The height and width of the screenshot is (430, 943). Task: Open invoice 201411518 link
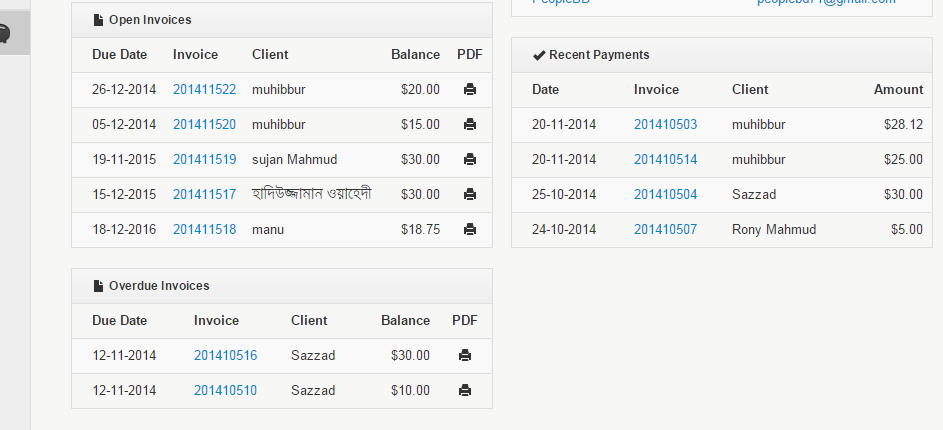point(204,230)
